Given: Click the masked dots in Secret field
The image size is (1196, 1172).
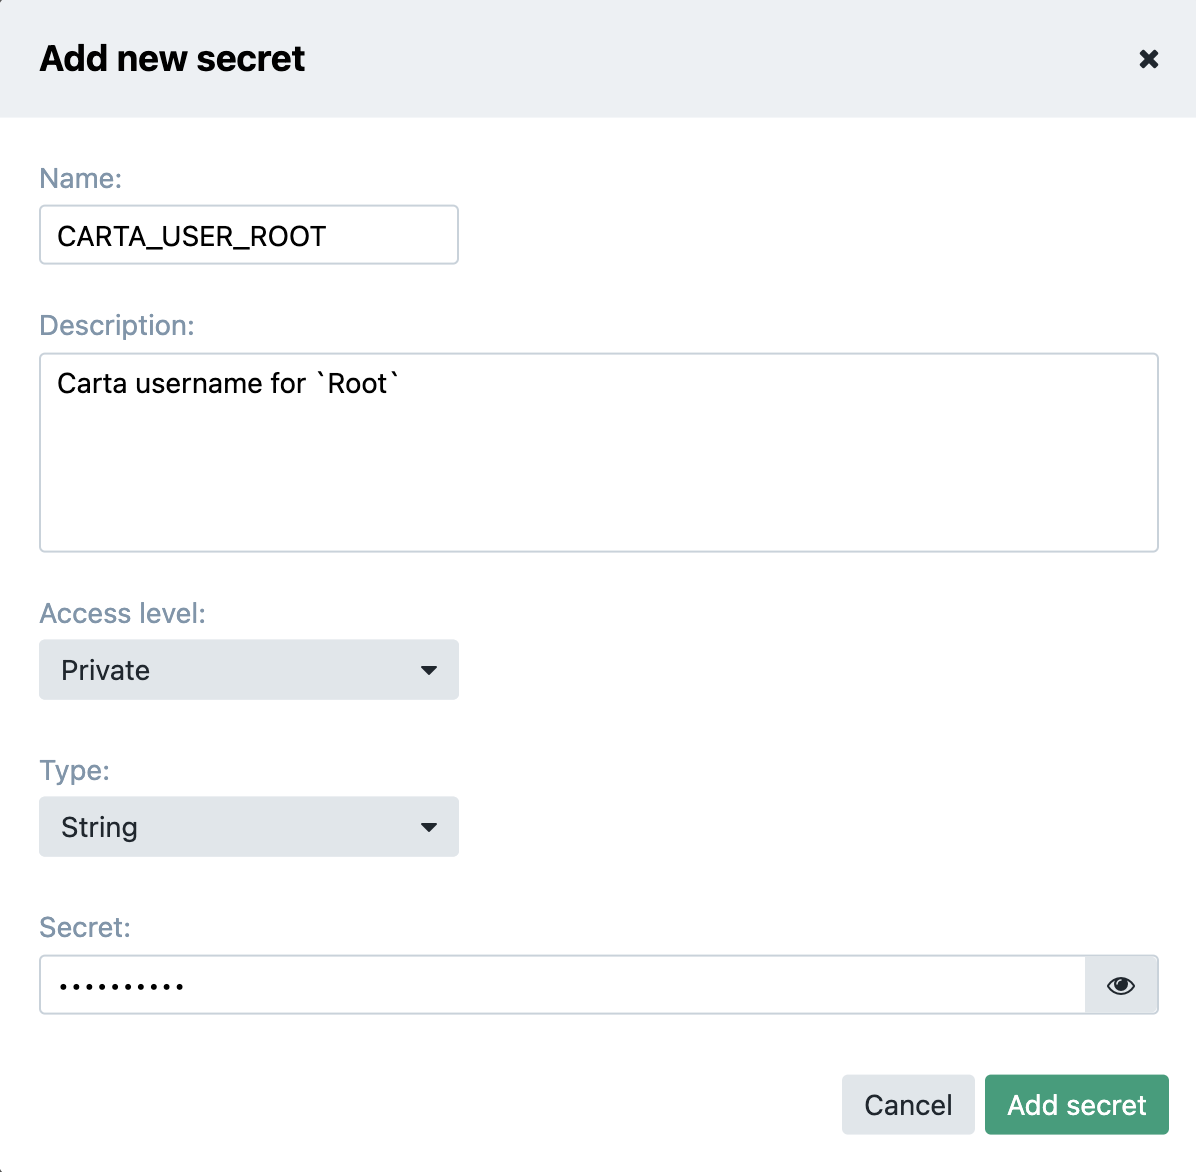Looking at the screenshot, I should coord(121,986).
